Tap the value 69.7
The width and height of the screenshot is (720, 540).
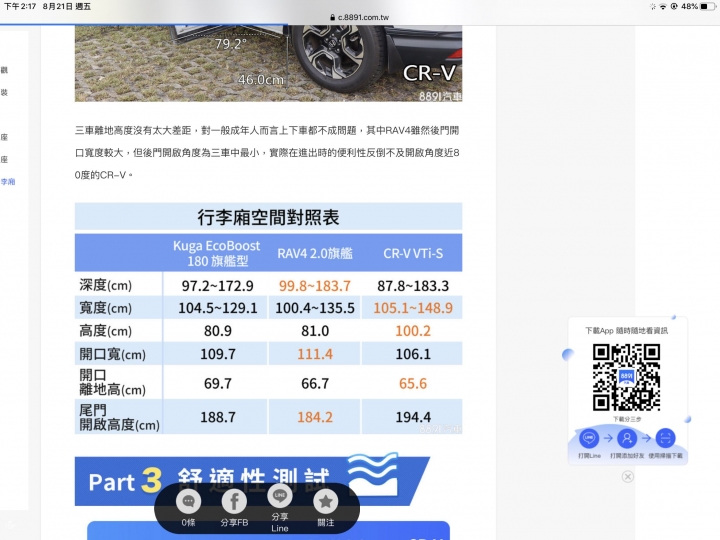pos(218,383)
